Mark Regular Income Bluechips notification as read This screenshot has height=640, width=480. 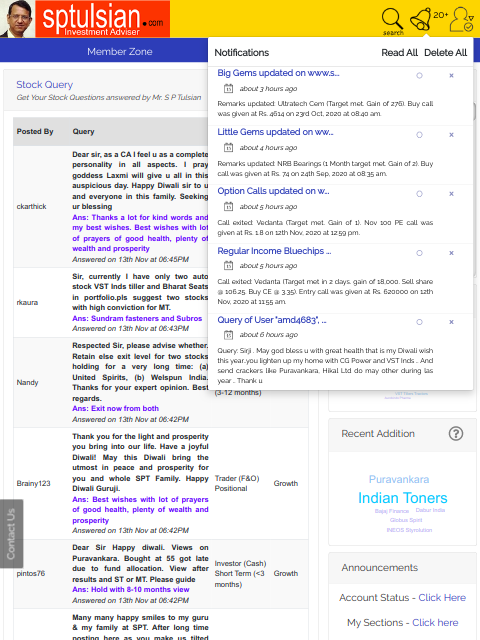click(419, 253)
